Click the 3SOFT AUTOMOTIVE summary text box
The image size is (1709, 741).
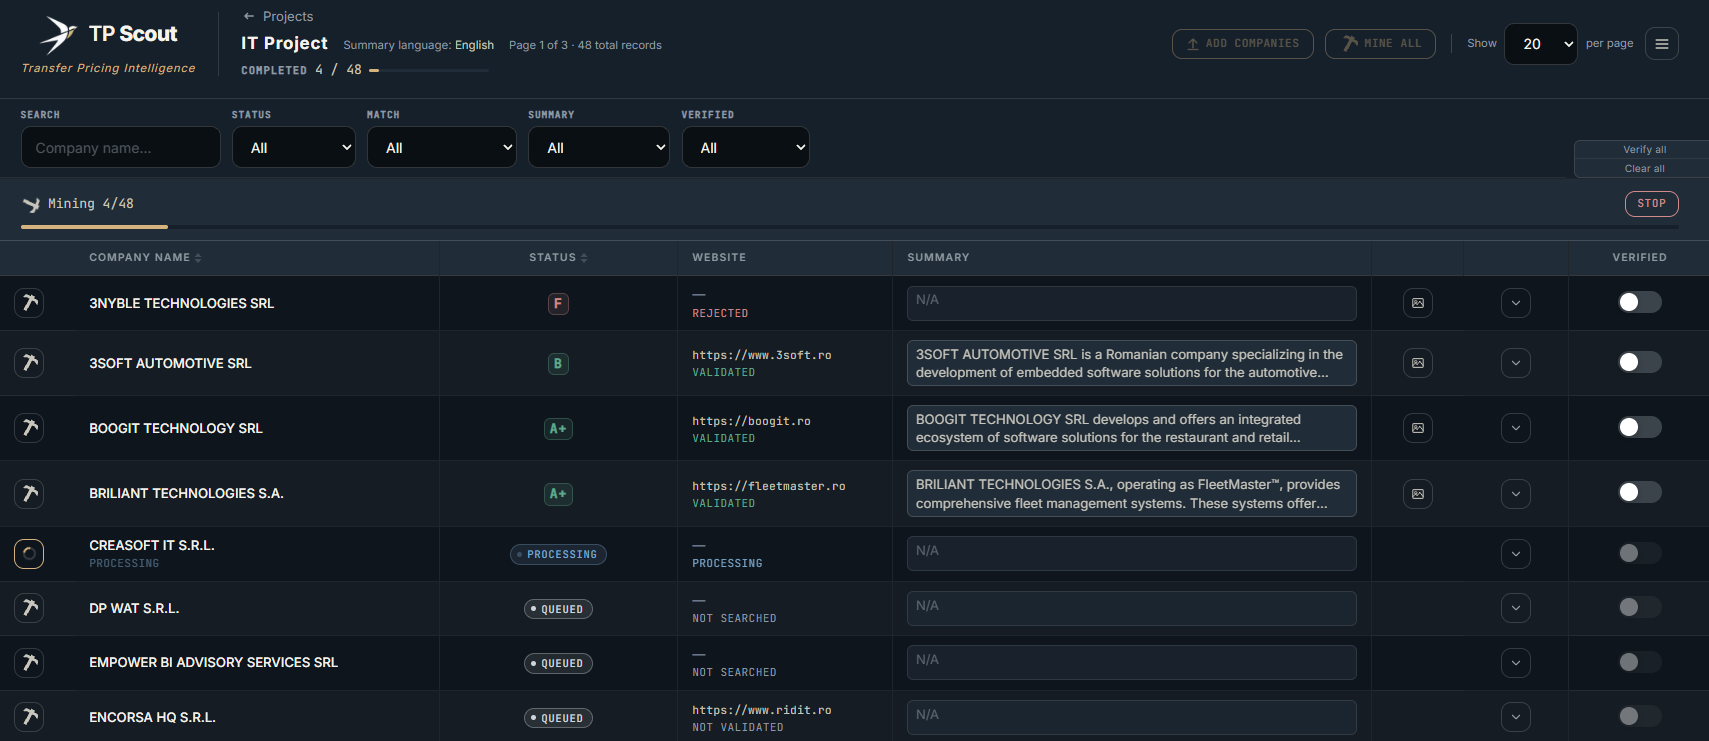(x=1131, y=363)
